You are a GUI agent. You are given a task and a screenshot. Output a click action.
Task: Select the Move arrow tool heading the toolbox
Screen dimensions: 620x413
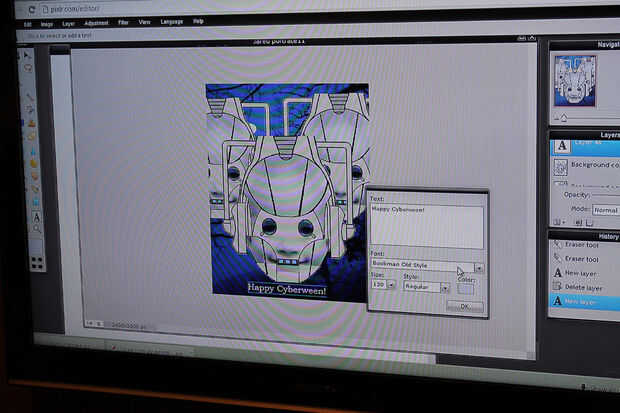click(26, 55)
